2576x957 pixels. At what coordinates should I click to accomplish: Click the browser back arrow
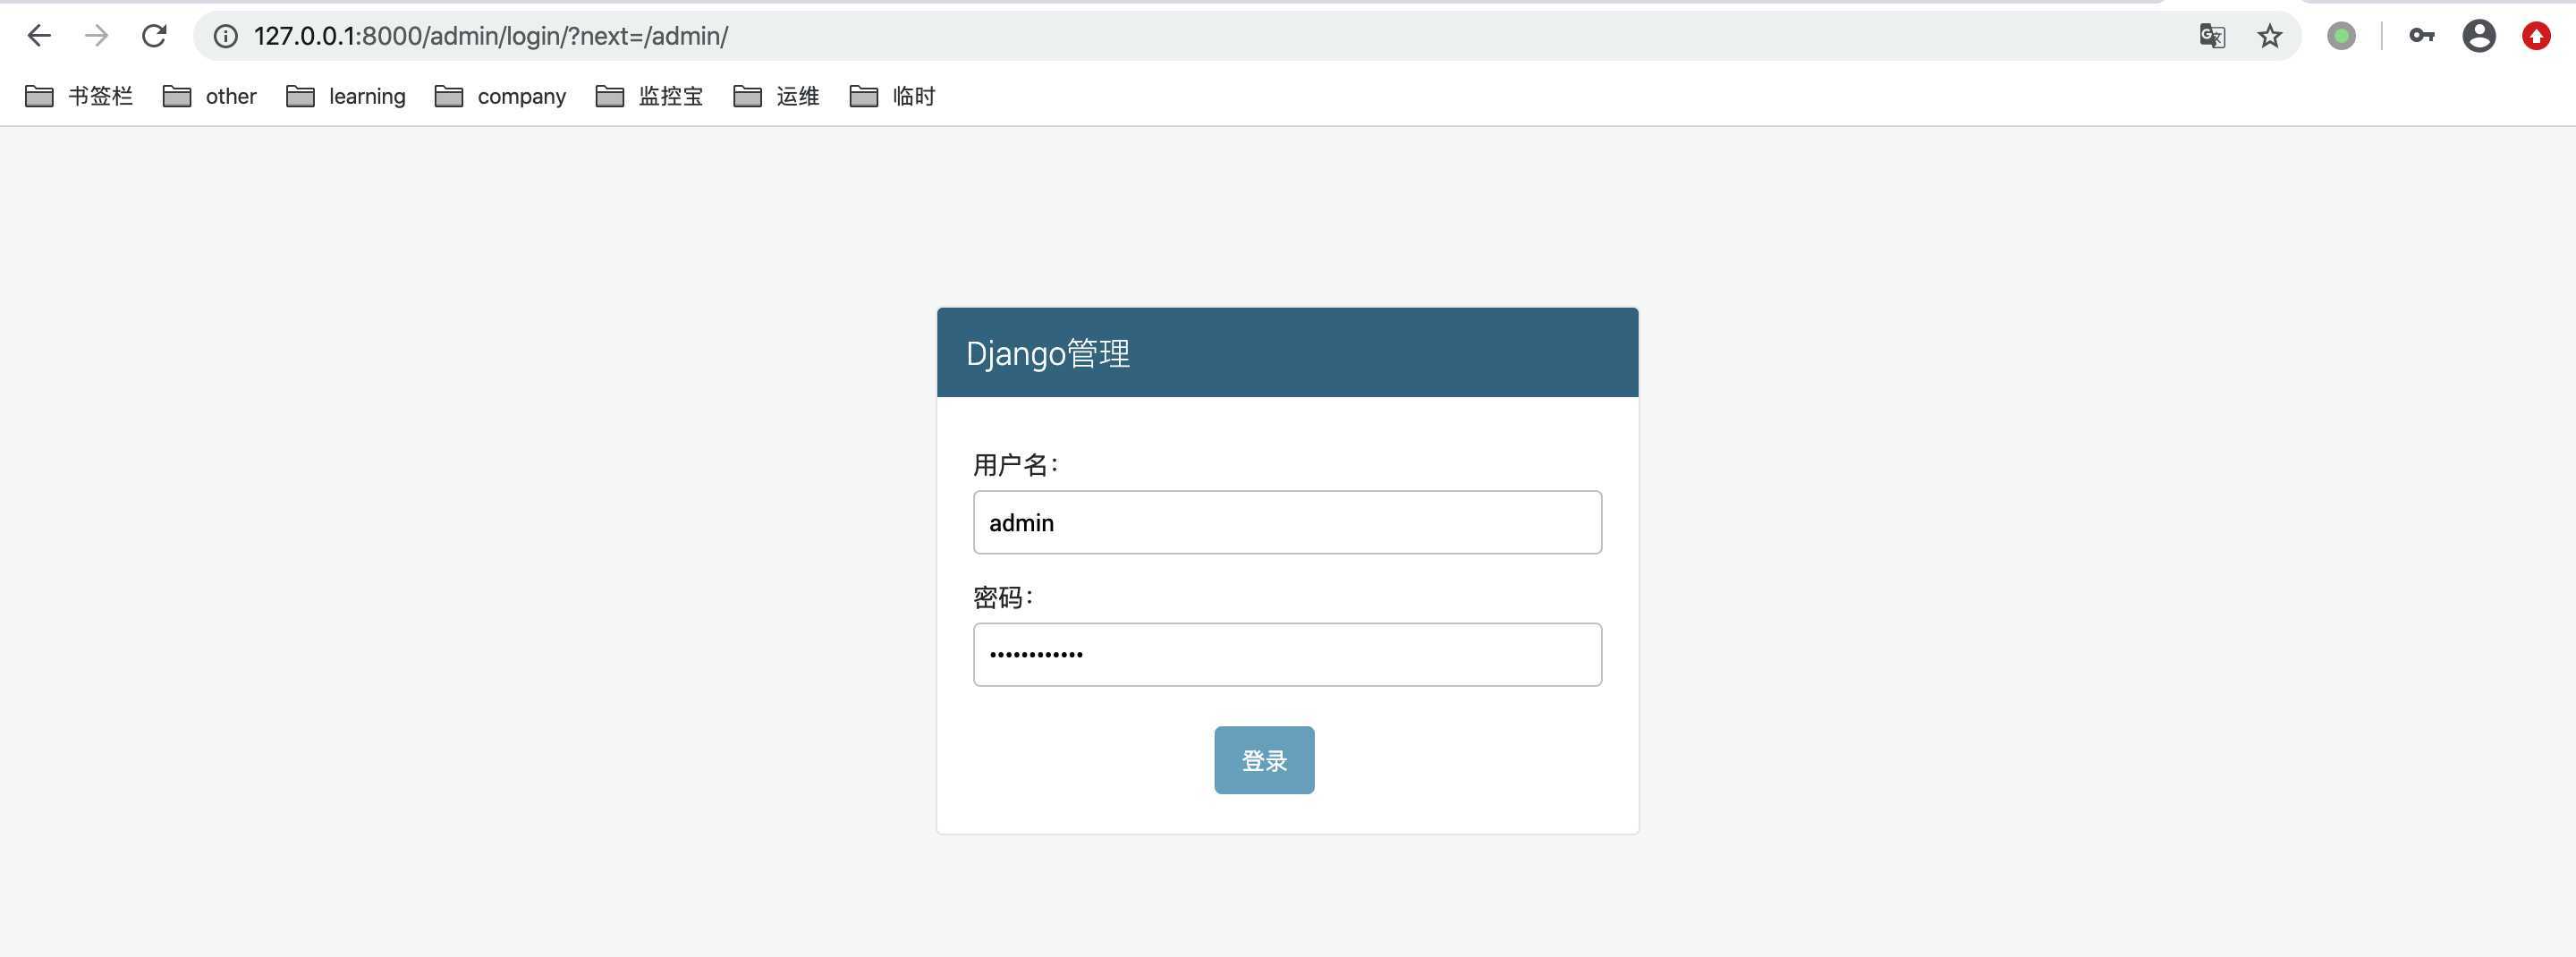[39, 36]
